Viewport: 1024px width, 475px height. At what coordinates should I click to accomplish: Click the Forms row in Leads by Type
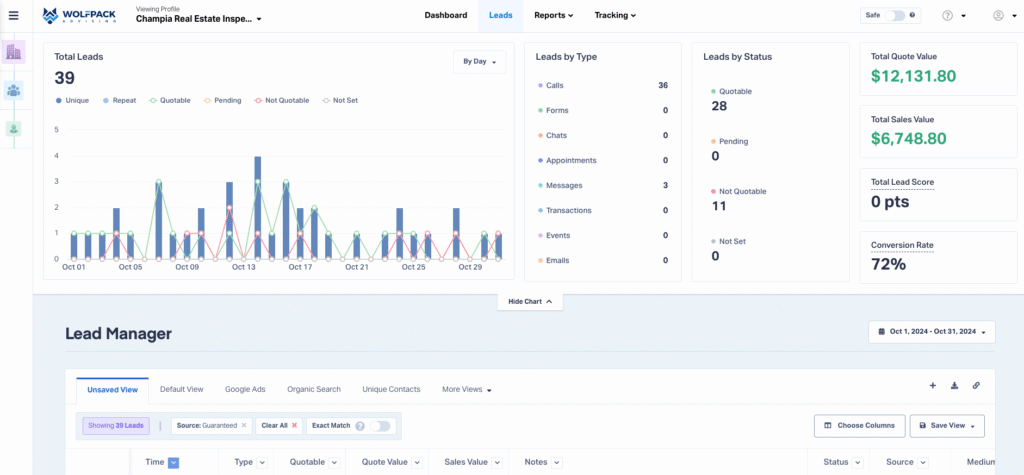point(602,110)
